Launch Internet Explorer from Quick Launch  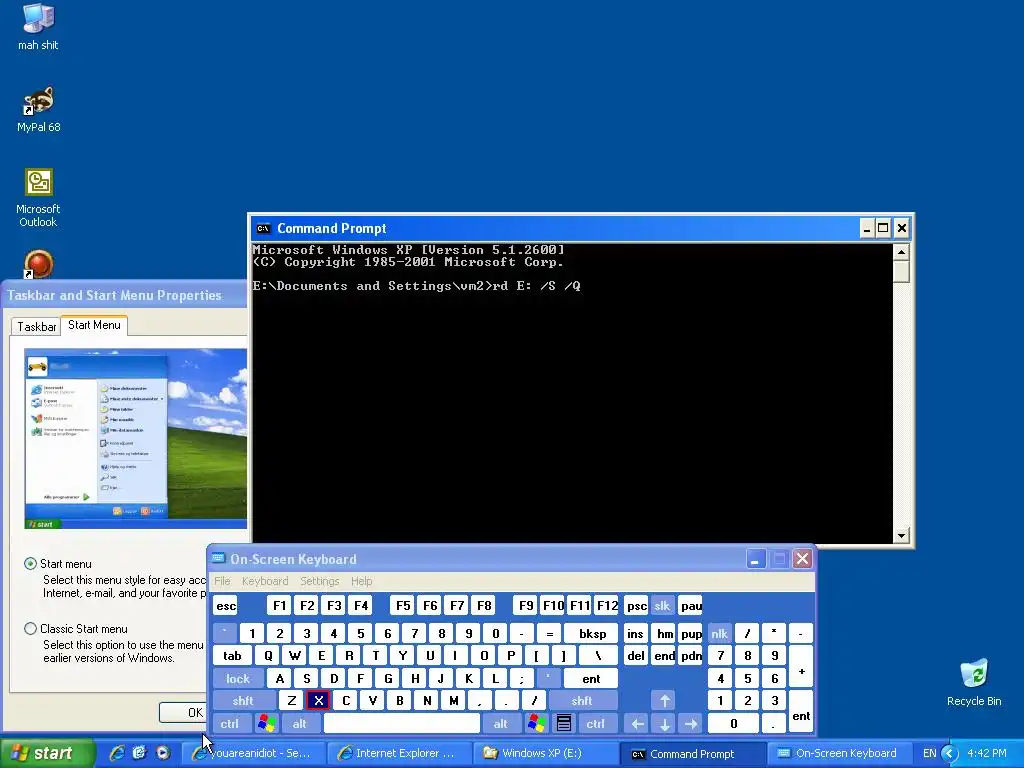tap(118, 753)
